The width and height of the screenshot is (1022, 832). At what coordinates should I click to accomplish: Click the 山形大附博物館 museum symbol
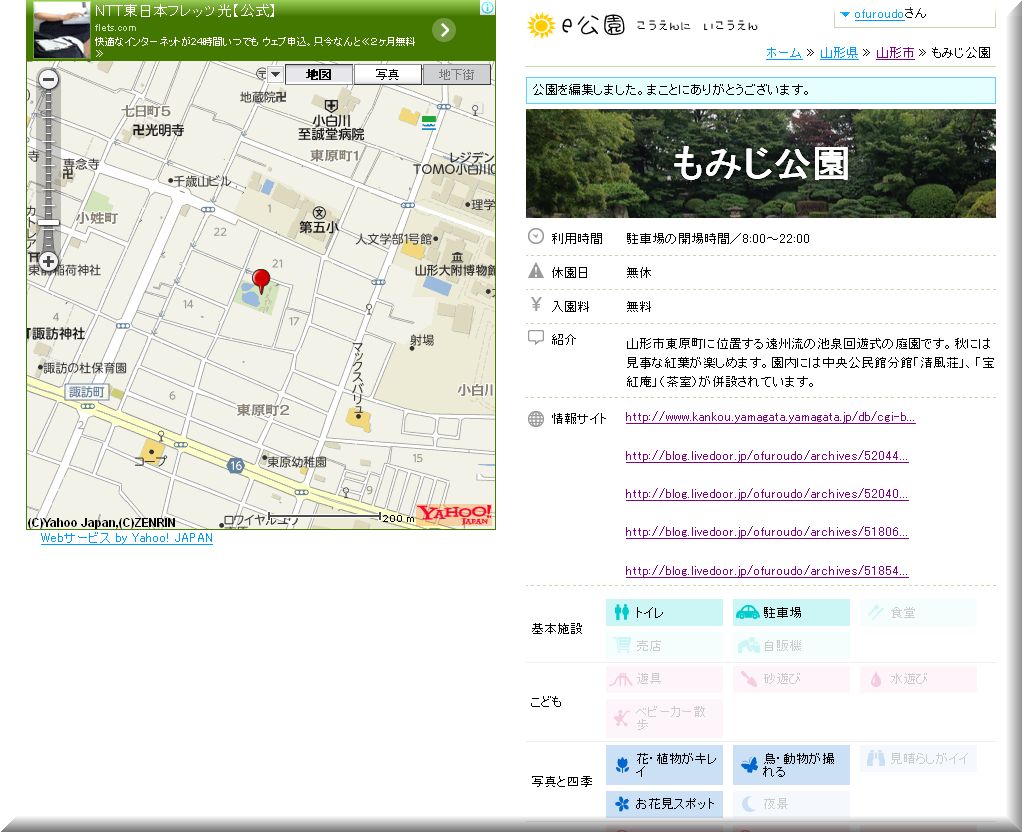pos(457,257)
